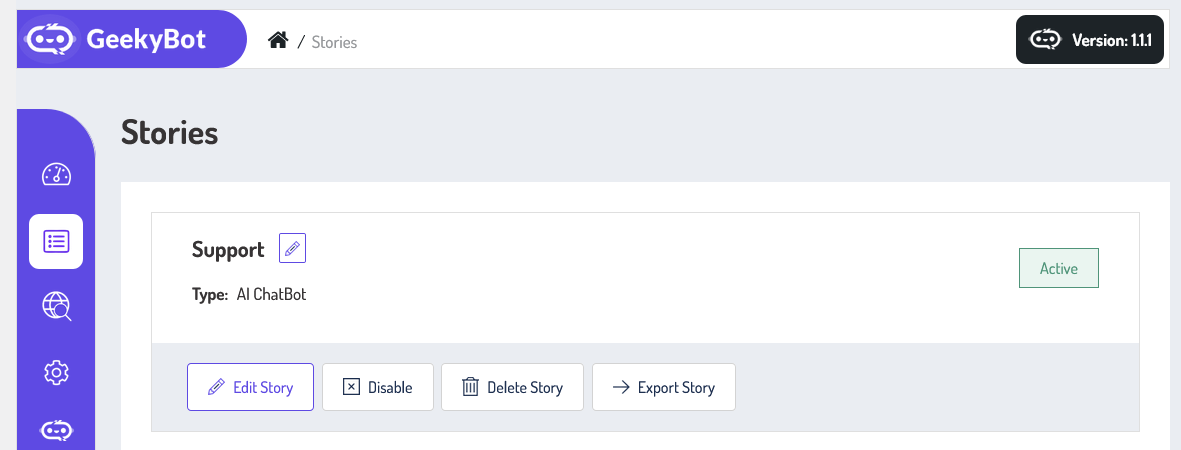Export the Support story
The image size is (1181, 450).
pyautogui.click(x=663, y=387)
